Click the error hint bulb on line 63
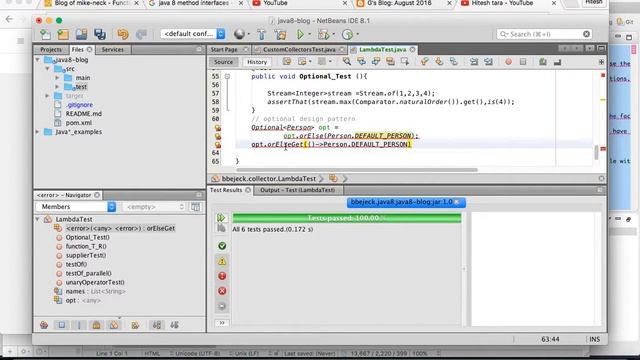The height and width of the screenshot is (360, 640). tap(218, 144)
